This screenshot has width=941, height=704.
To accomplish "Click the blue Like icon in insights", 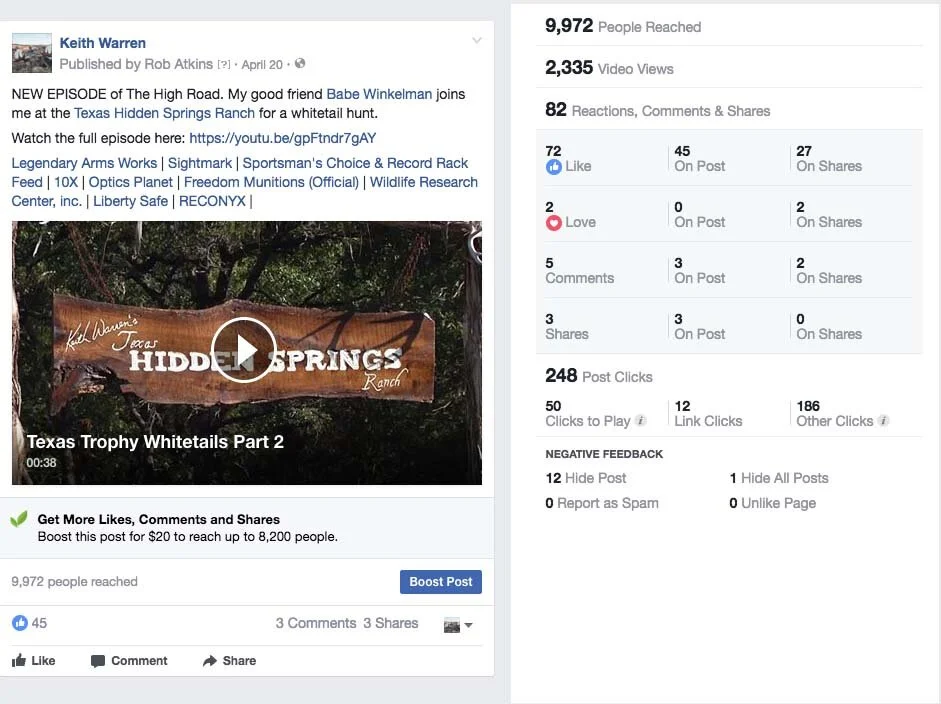I will 553,167.
